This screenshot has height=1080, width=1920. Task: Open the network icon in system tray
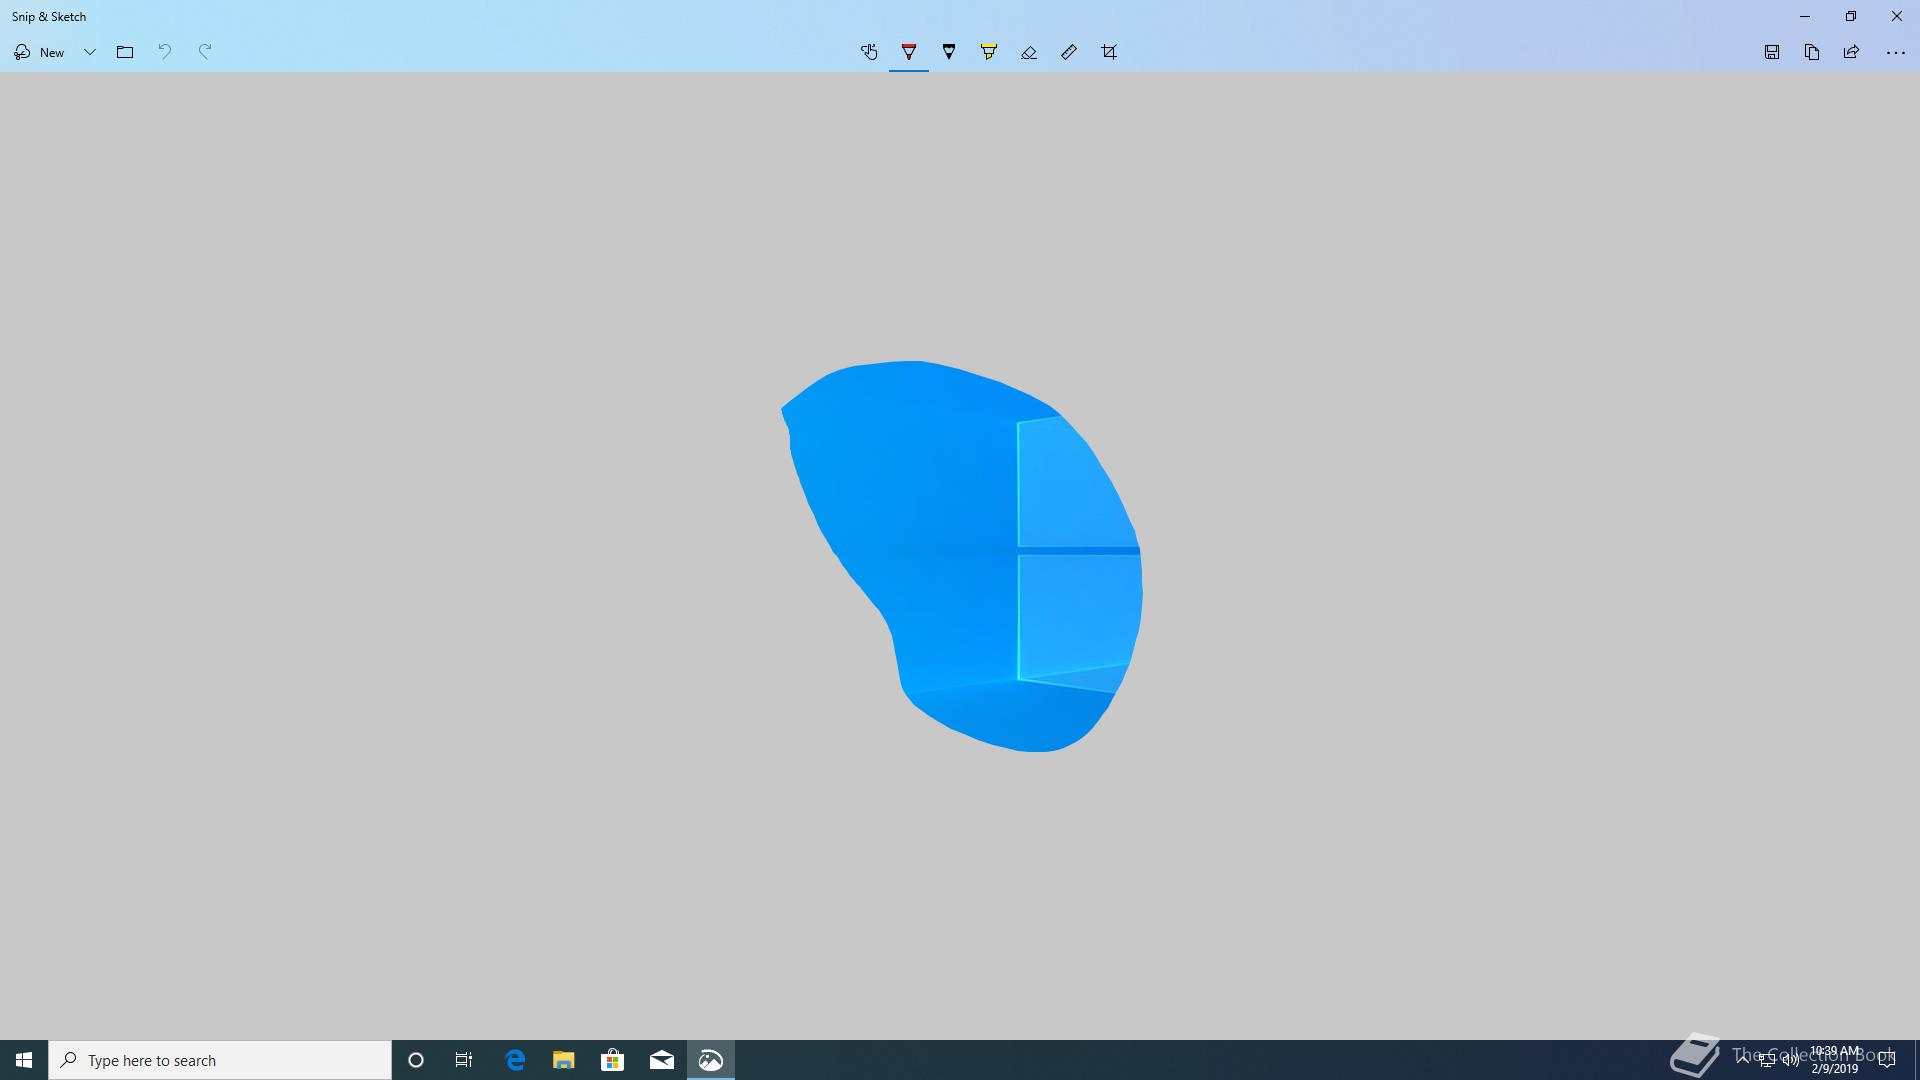1767,1061
